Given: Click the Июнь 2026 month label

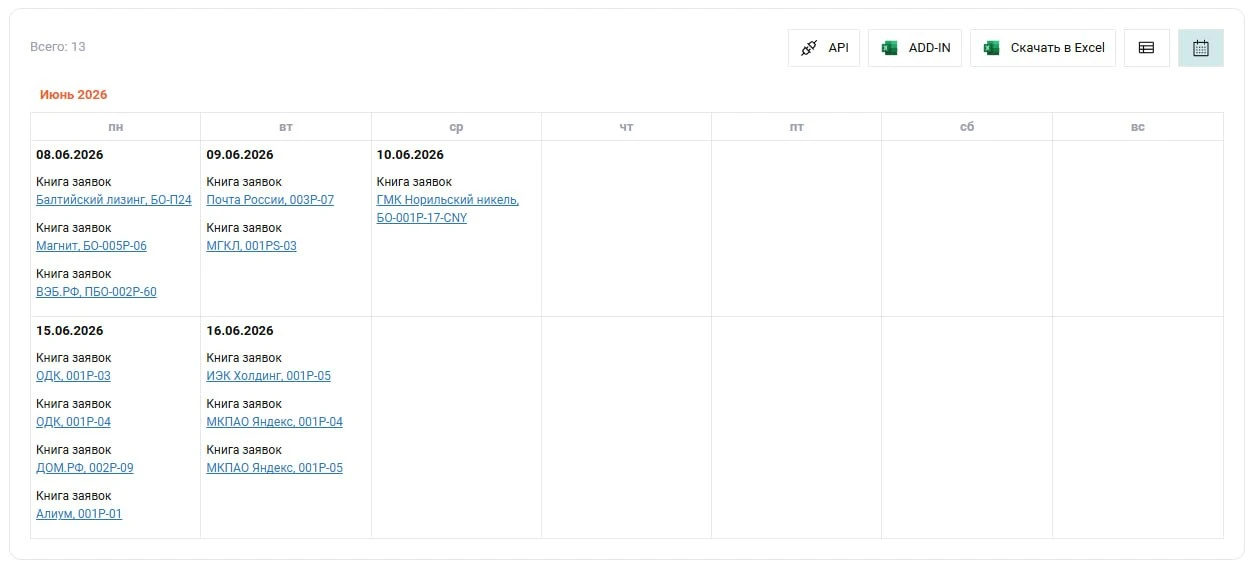Looking at the screenshot, I should [73, 95].
